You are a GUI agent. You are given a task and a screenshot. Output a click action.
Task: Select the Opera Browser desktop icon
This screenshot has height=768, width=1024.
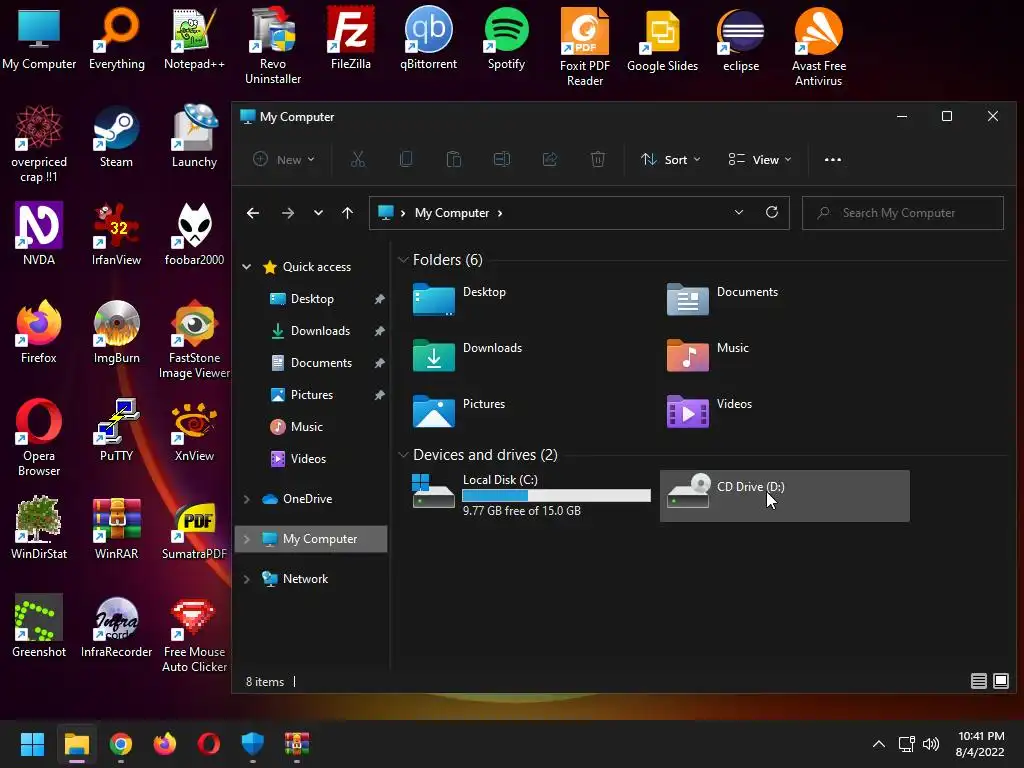pyautogui.click(x=39, y=438)
